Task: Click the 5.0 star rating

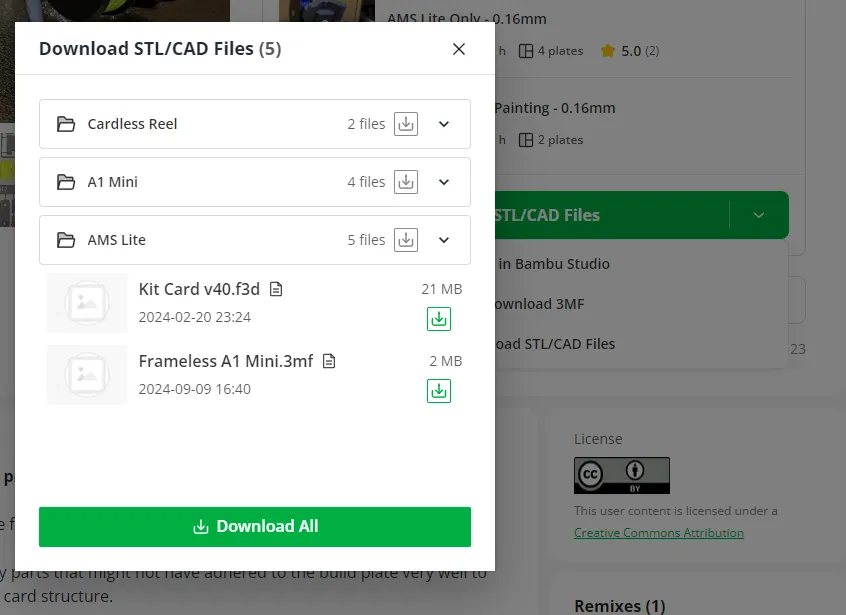Action: [630, 51]
